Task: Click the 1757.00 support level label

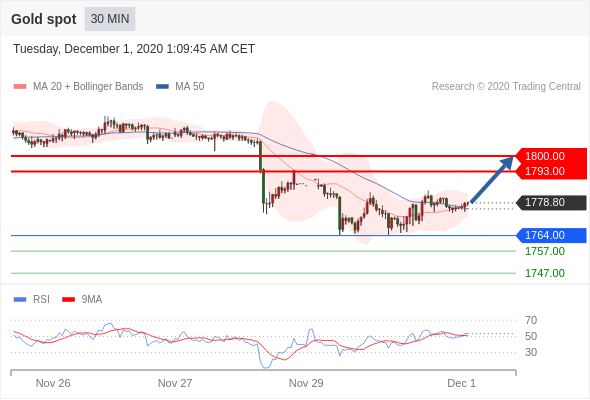Action: click(x=545, y=251)
